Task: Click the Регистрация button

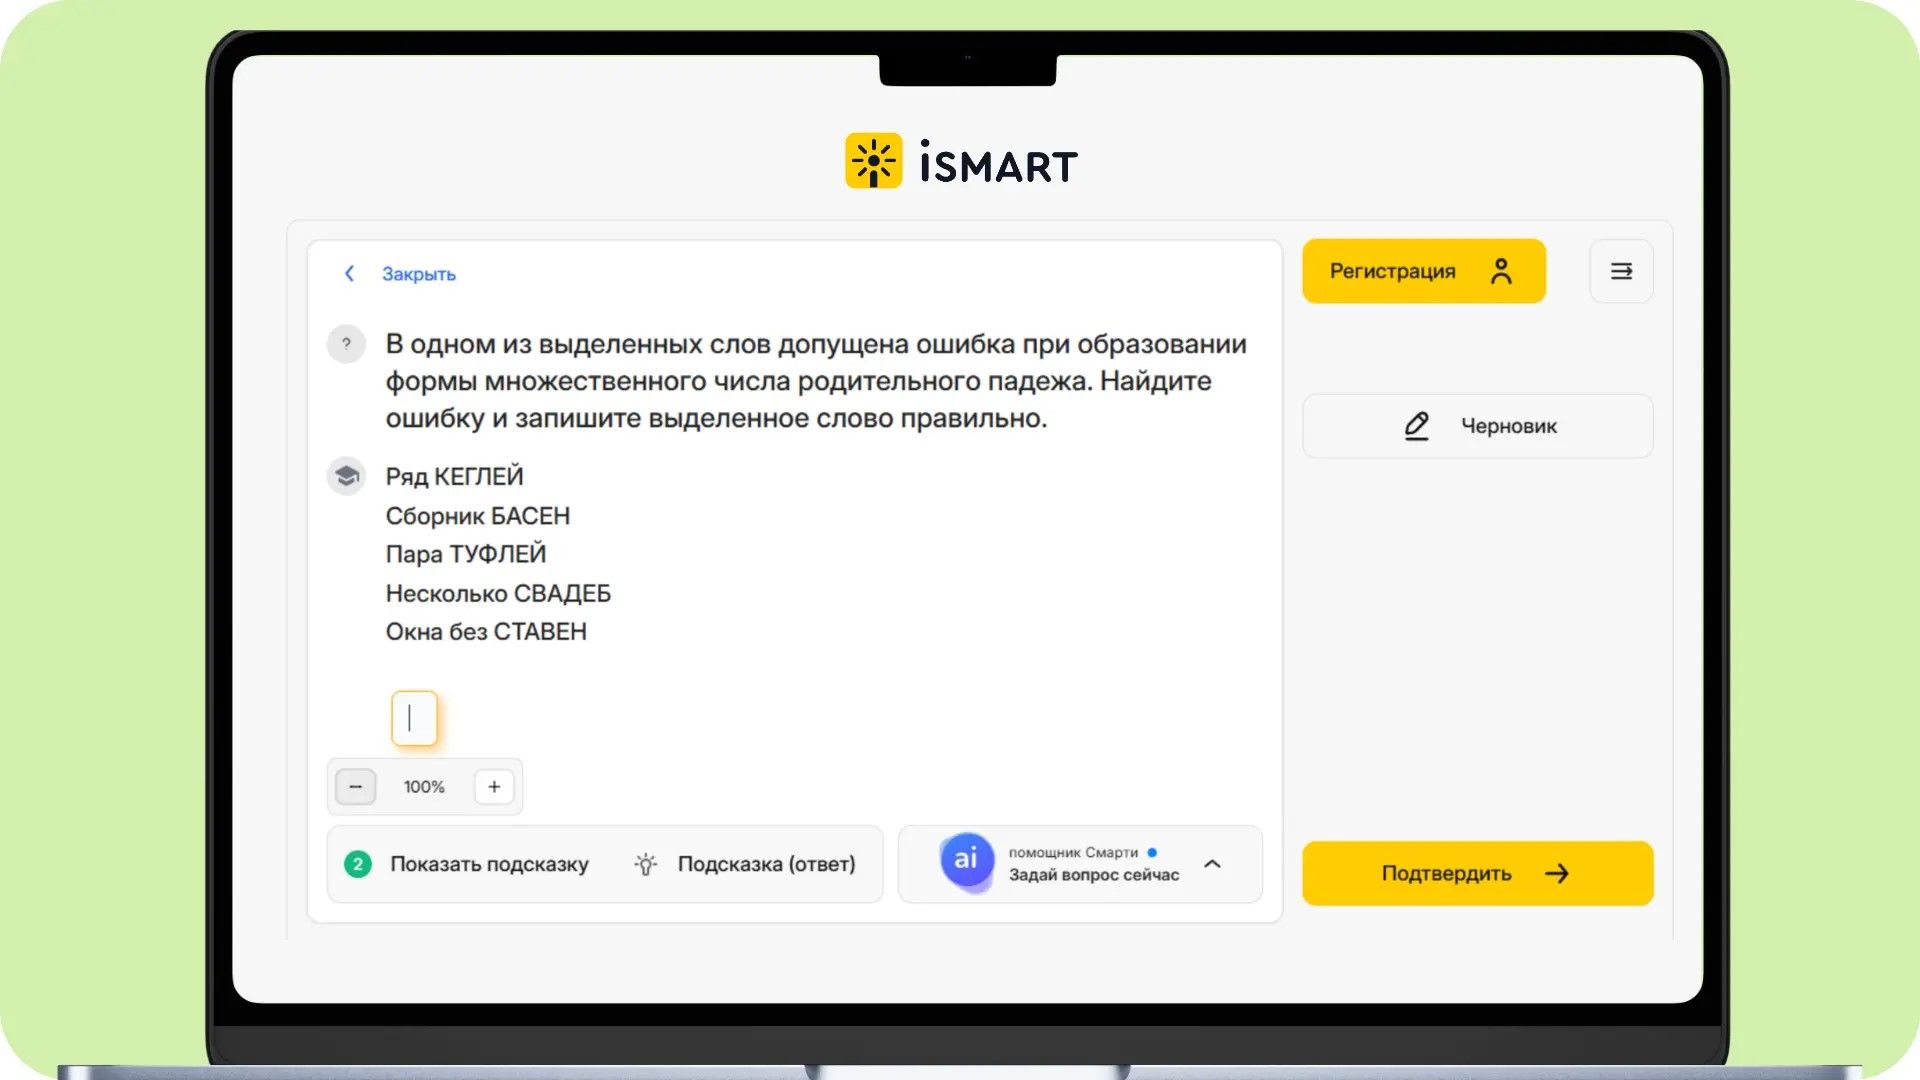Action: [1423, 271]
